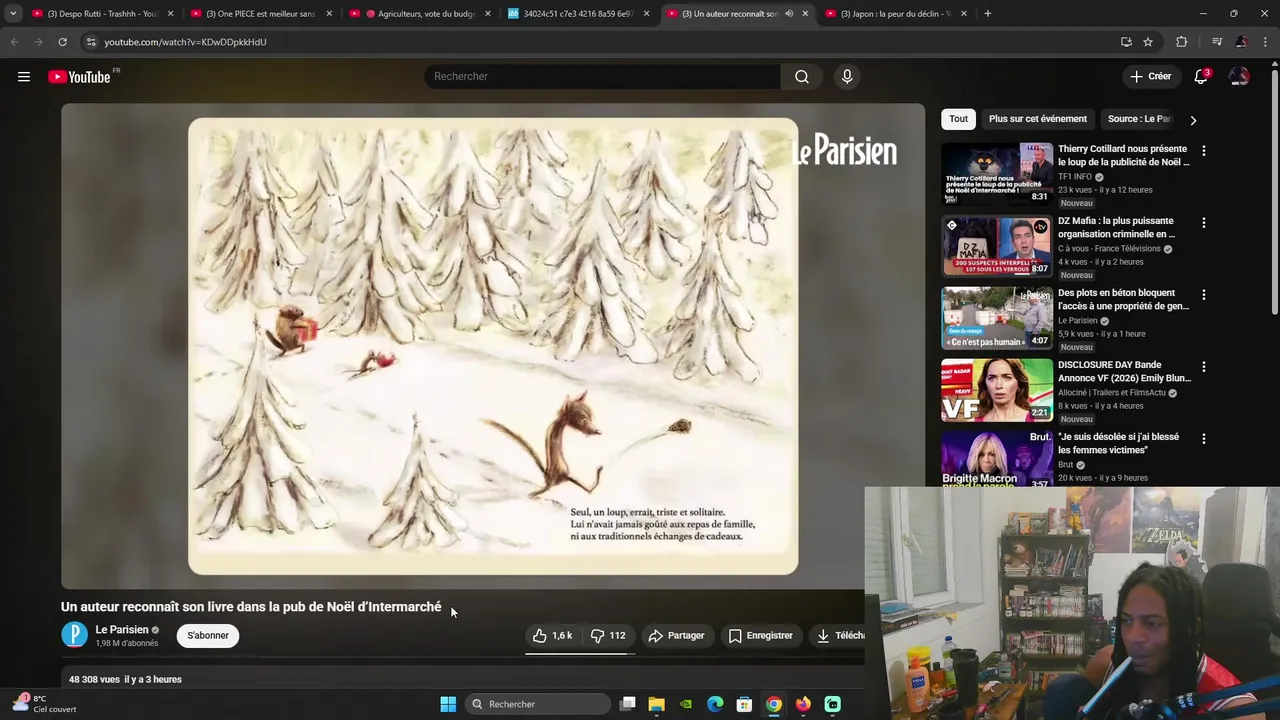Open the Brigitte Macron Brut thumbnail
Image resolution: width=1280 pixels, height=720 pixels.
coord(996,458)
